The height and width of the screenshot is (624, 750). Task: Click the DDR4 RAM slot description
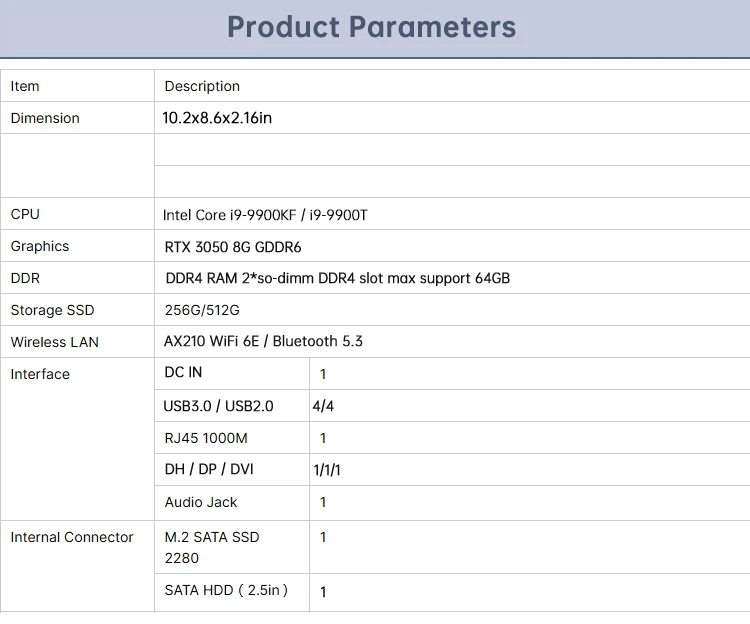tap(337, 278)
